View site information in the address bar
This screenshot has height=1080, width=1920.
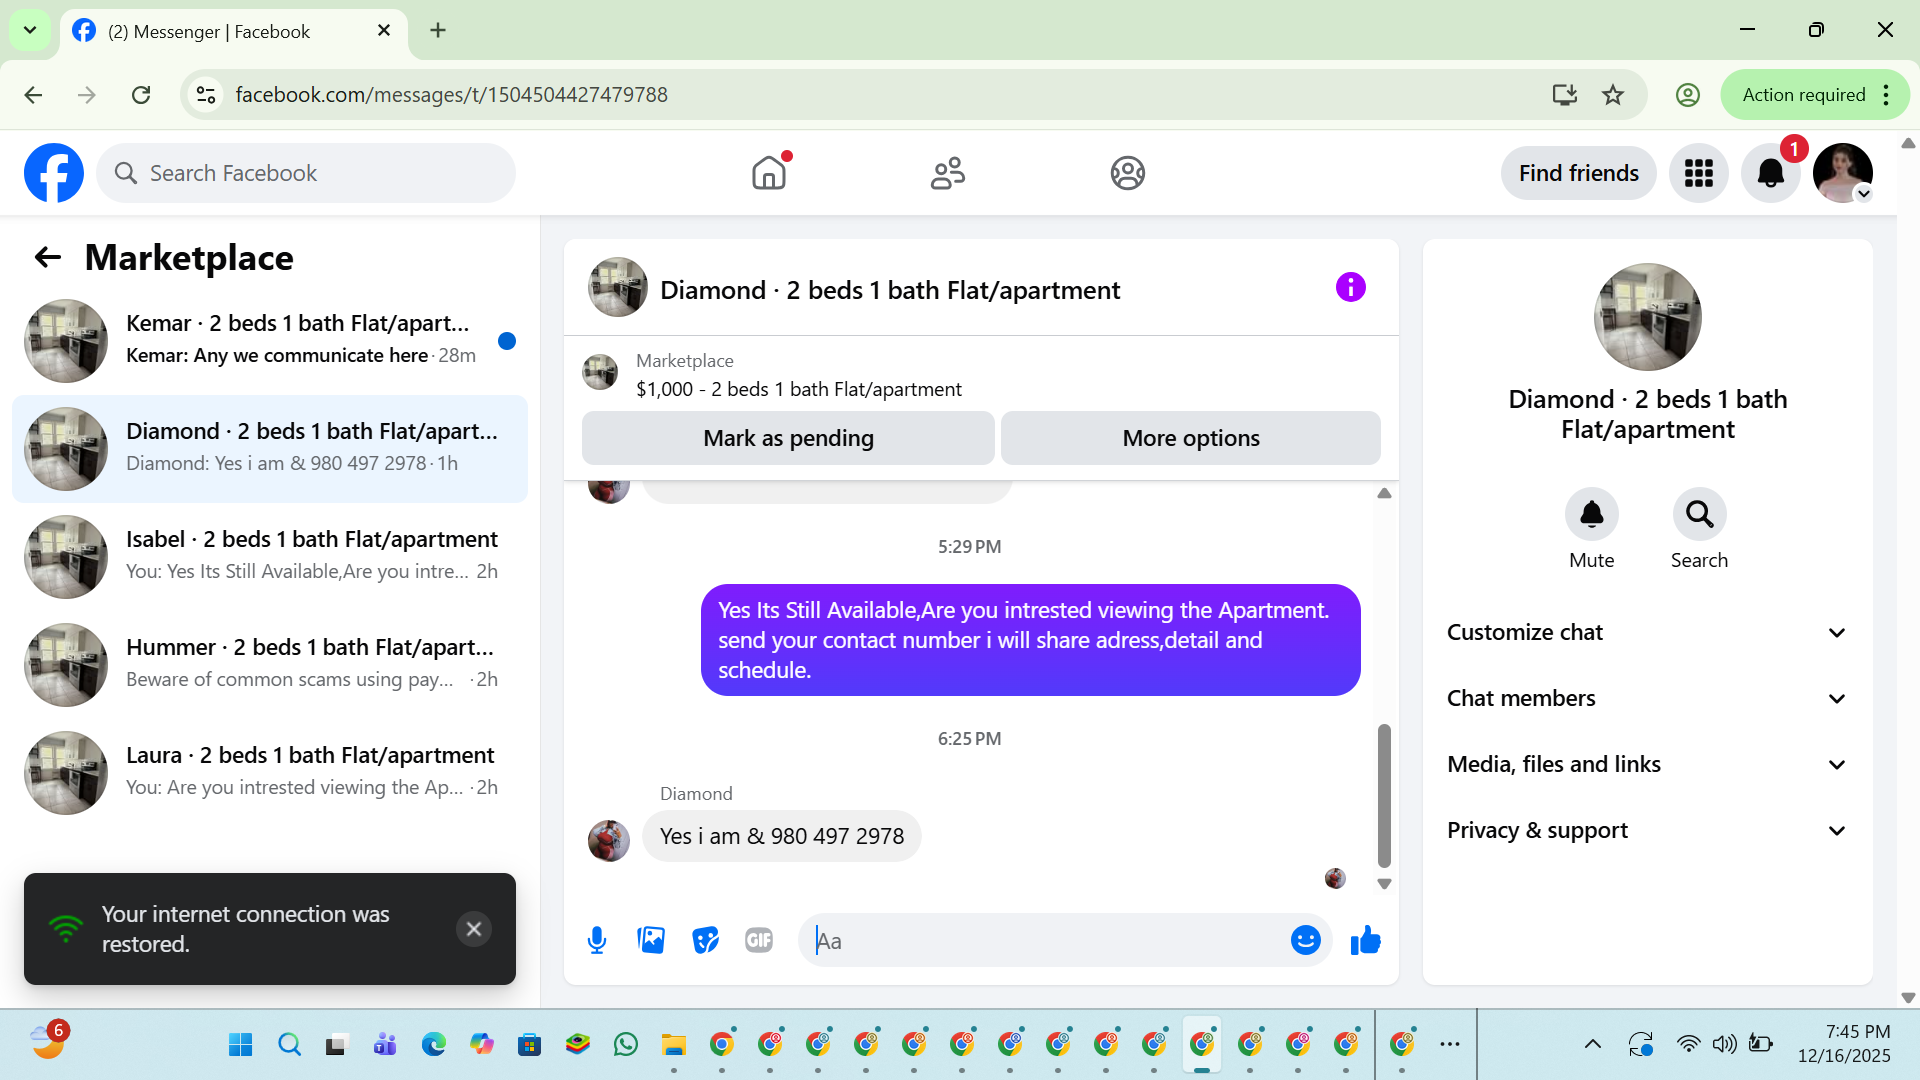pyautogui.click(x=206, y=95)
